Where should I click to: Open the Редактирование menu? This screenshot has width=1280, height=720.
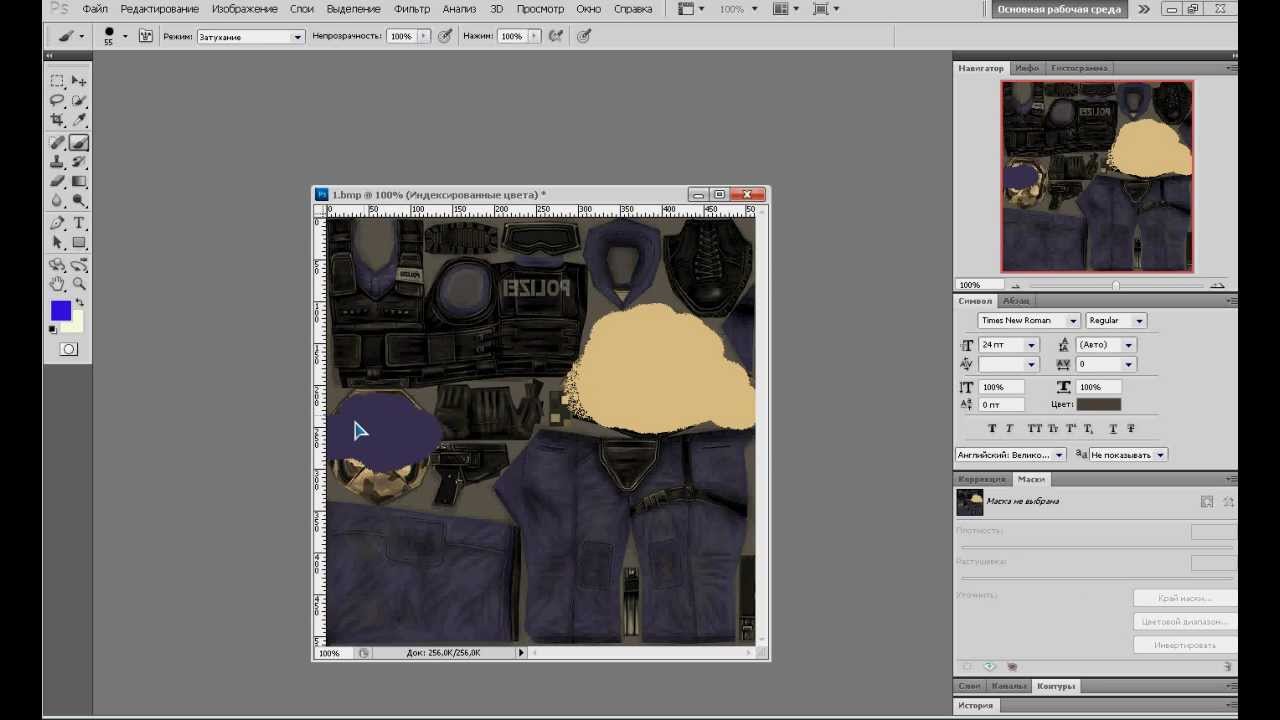159,9
